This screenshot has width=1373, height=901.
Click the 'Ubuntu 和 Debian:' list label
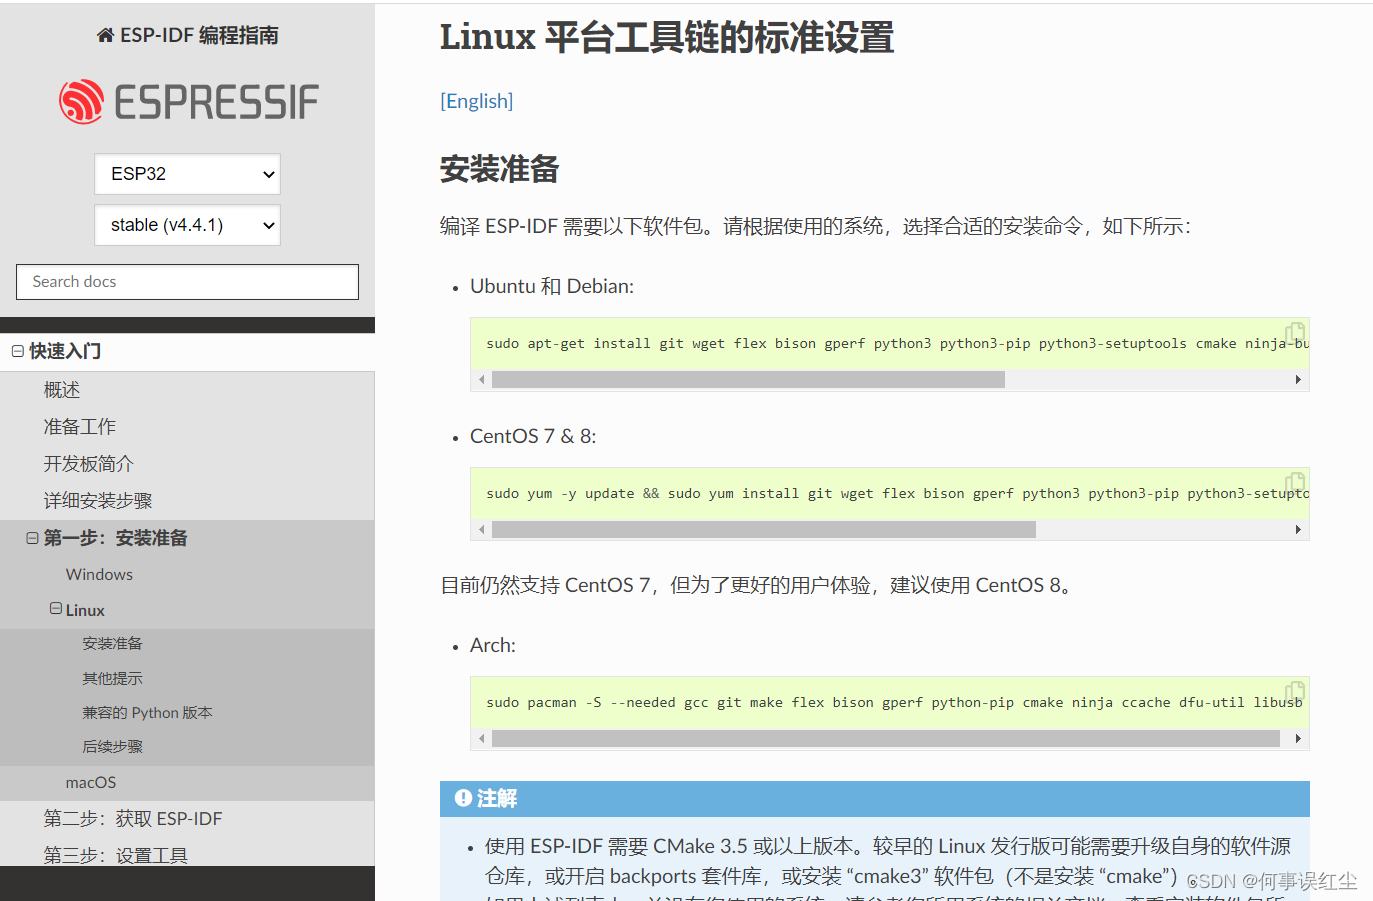552,286
